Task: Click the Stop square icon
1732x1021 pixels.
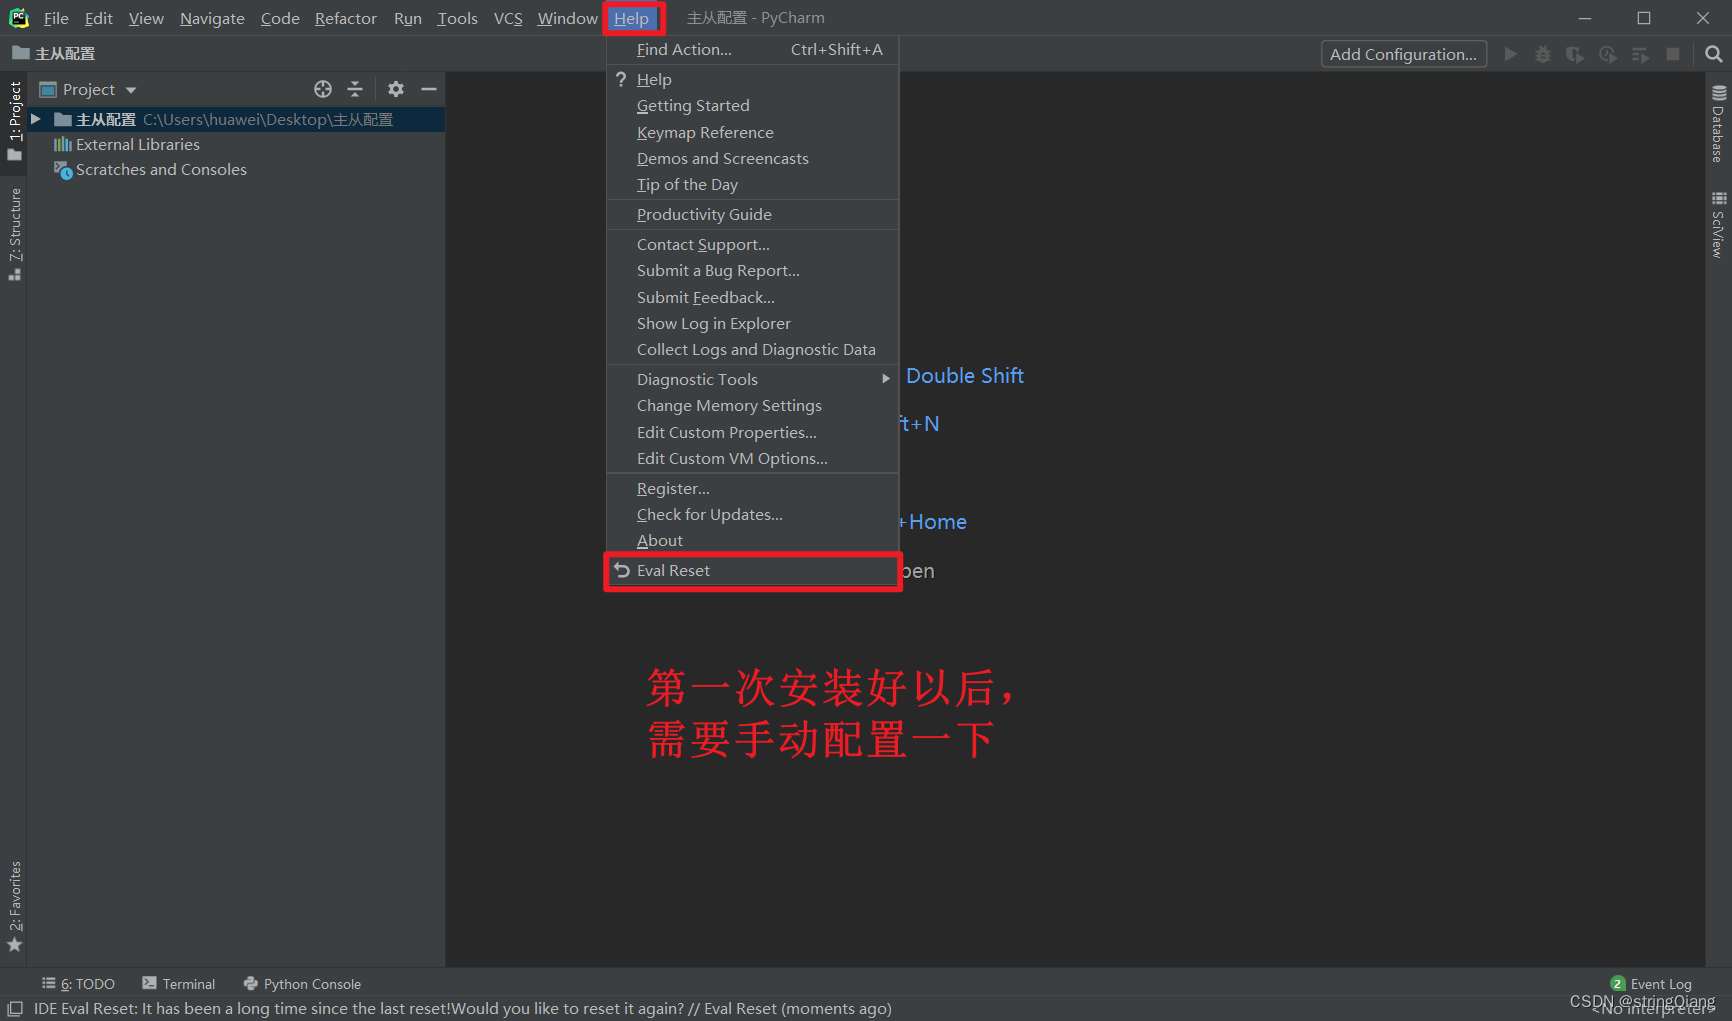Action: point(1673,54)
